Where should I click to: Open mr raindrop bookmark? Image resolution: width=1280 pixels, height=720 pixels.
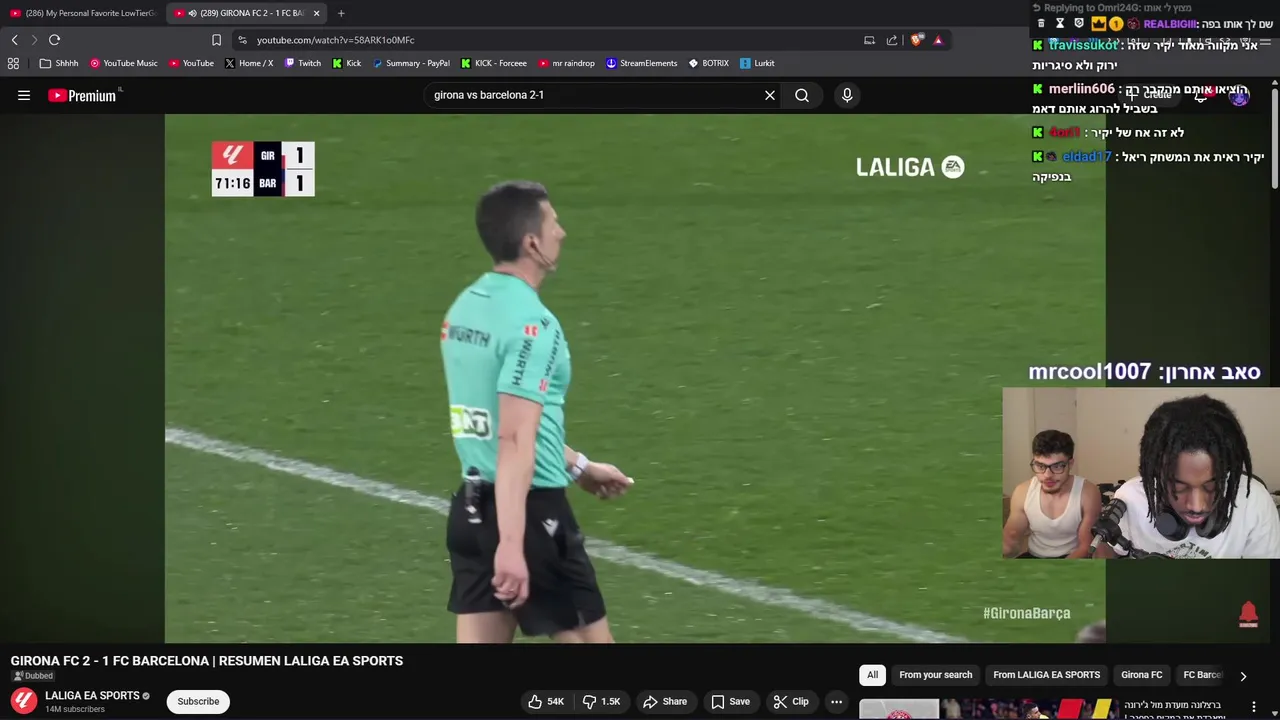pyautogui.click(x=567, y=63)
